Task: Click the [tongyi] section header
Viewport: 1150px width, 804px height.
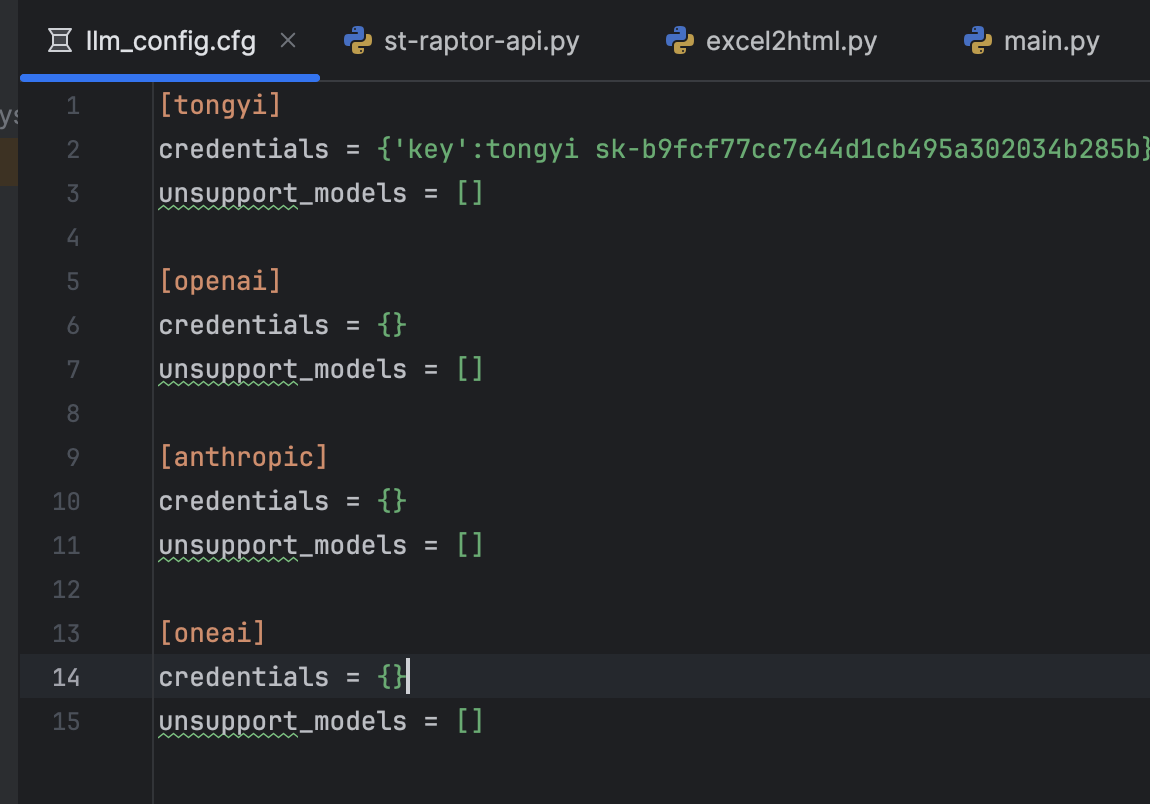Action: coord(220,105)
